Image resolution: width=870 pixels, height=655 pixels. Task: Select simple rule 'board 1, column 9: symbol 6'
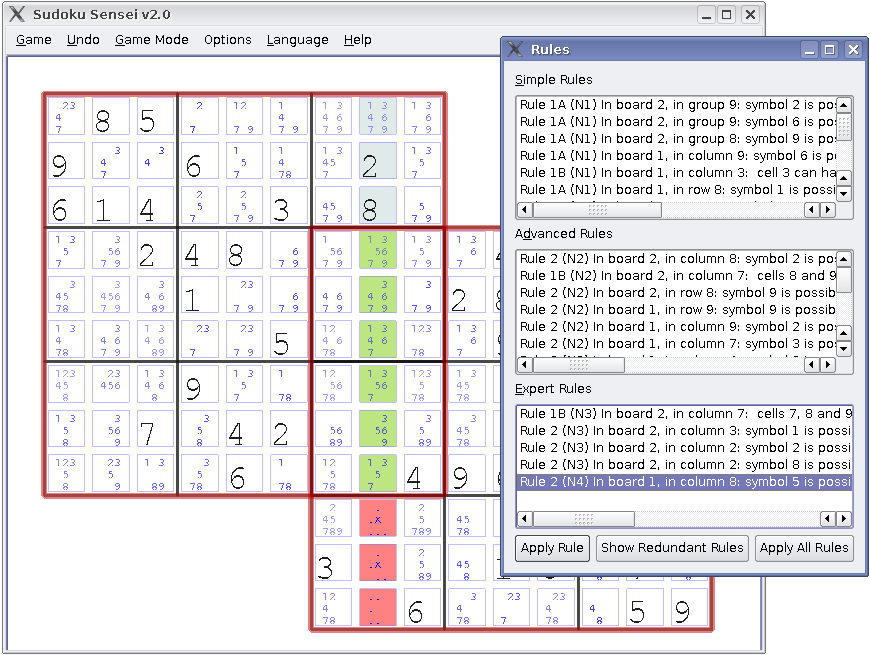[676, 156]
